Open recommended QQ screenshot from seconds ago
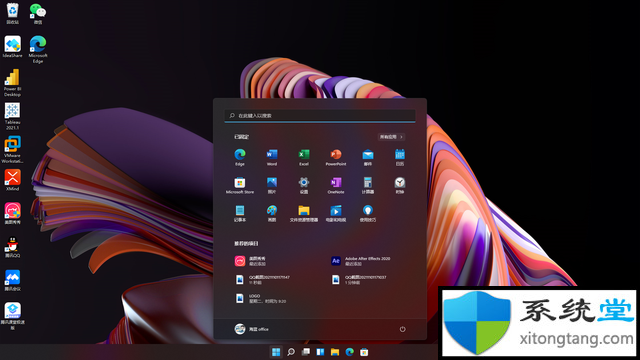The width and height of the screenshot is (640, 360). (x=262, y=280)
